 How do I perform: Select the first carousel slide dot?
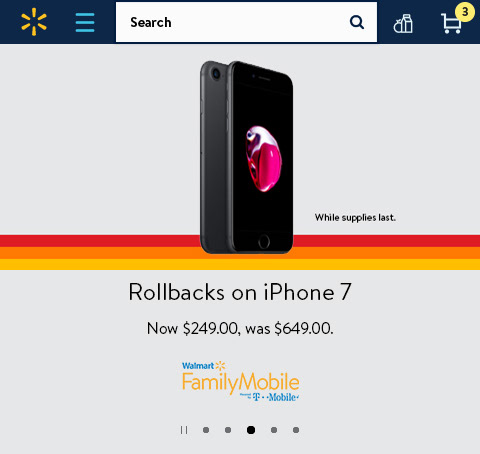pos(206,430)
